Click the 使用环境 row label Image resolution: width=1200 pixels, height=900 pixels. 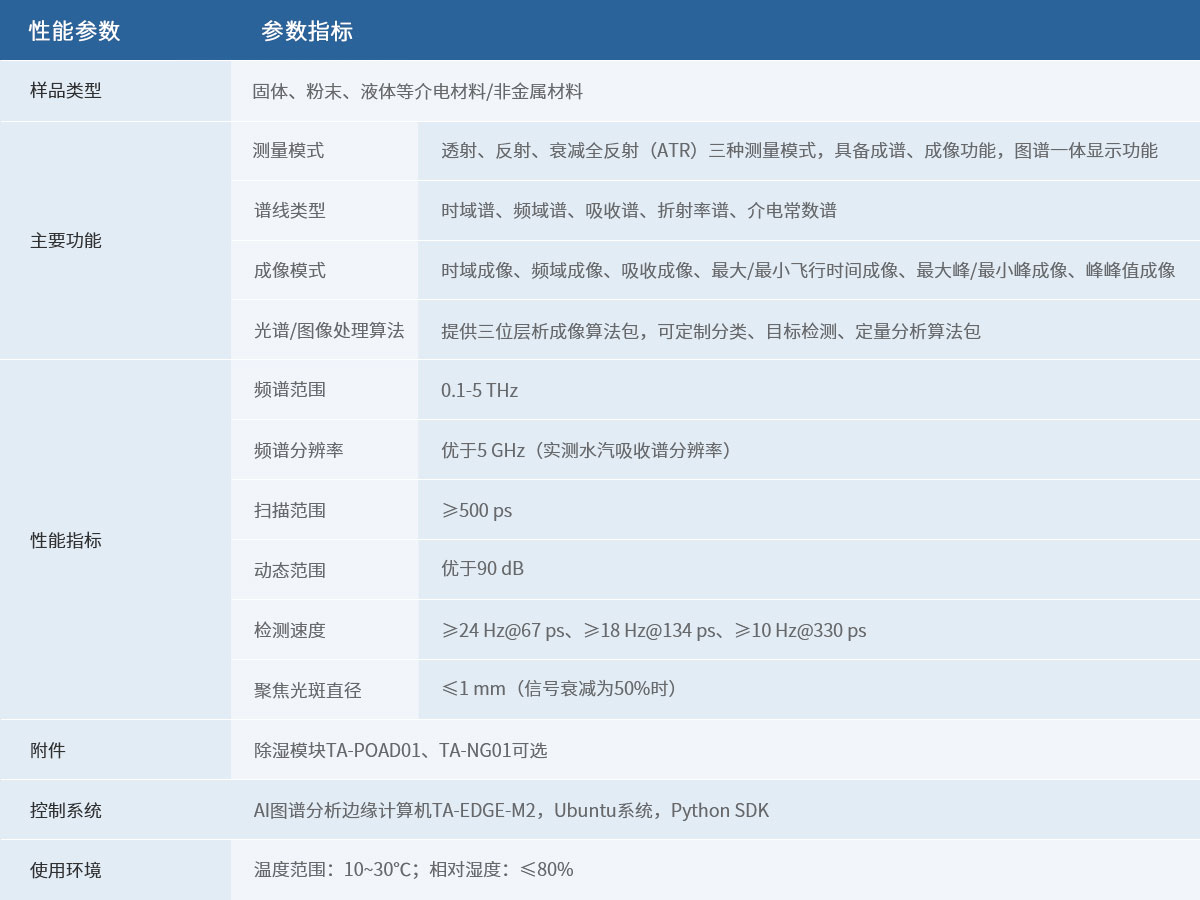pos(66,870)
